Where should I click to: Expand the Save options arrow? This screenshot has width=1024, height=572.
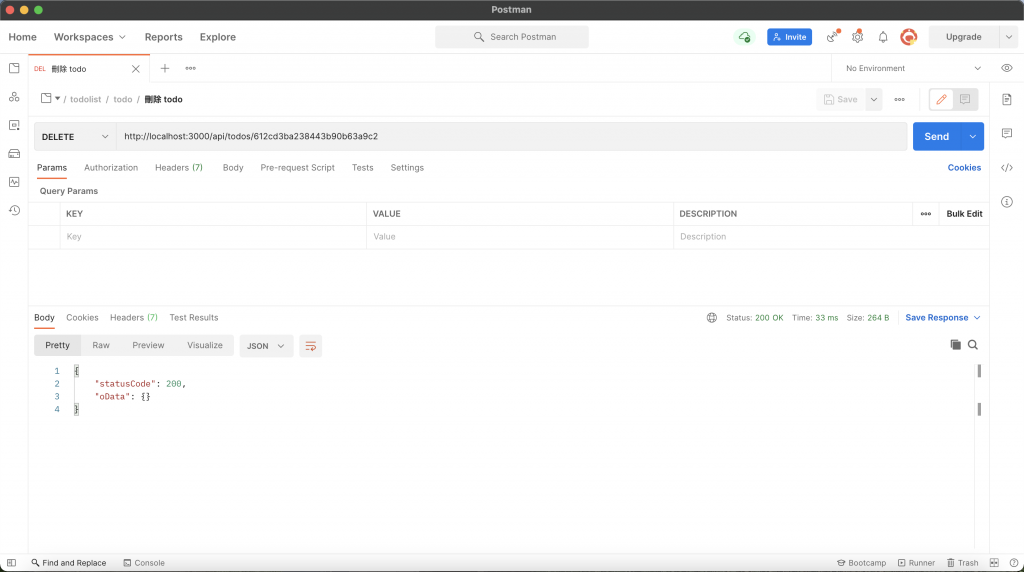coord(873,99)
